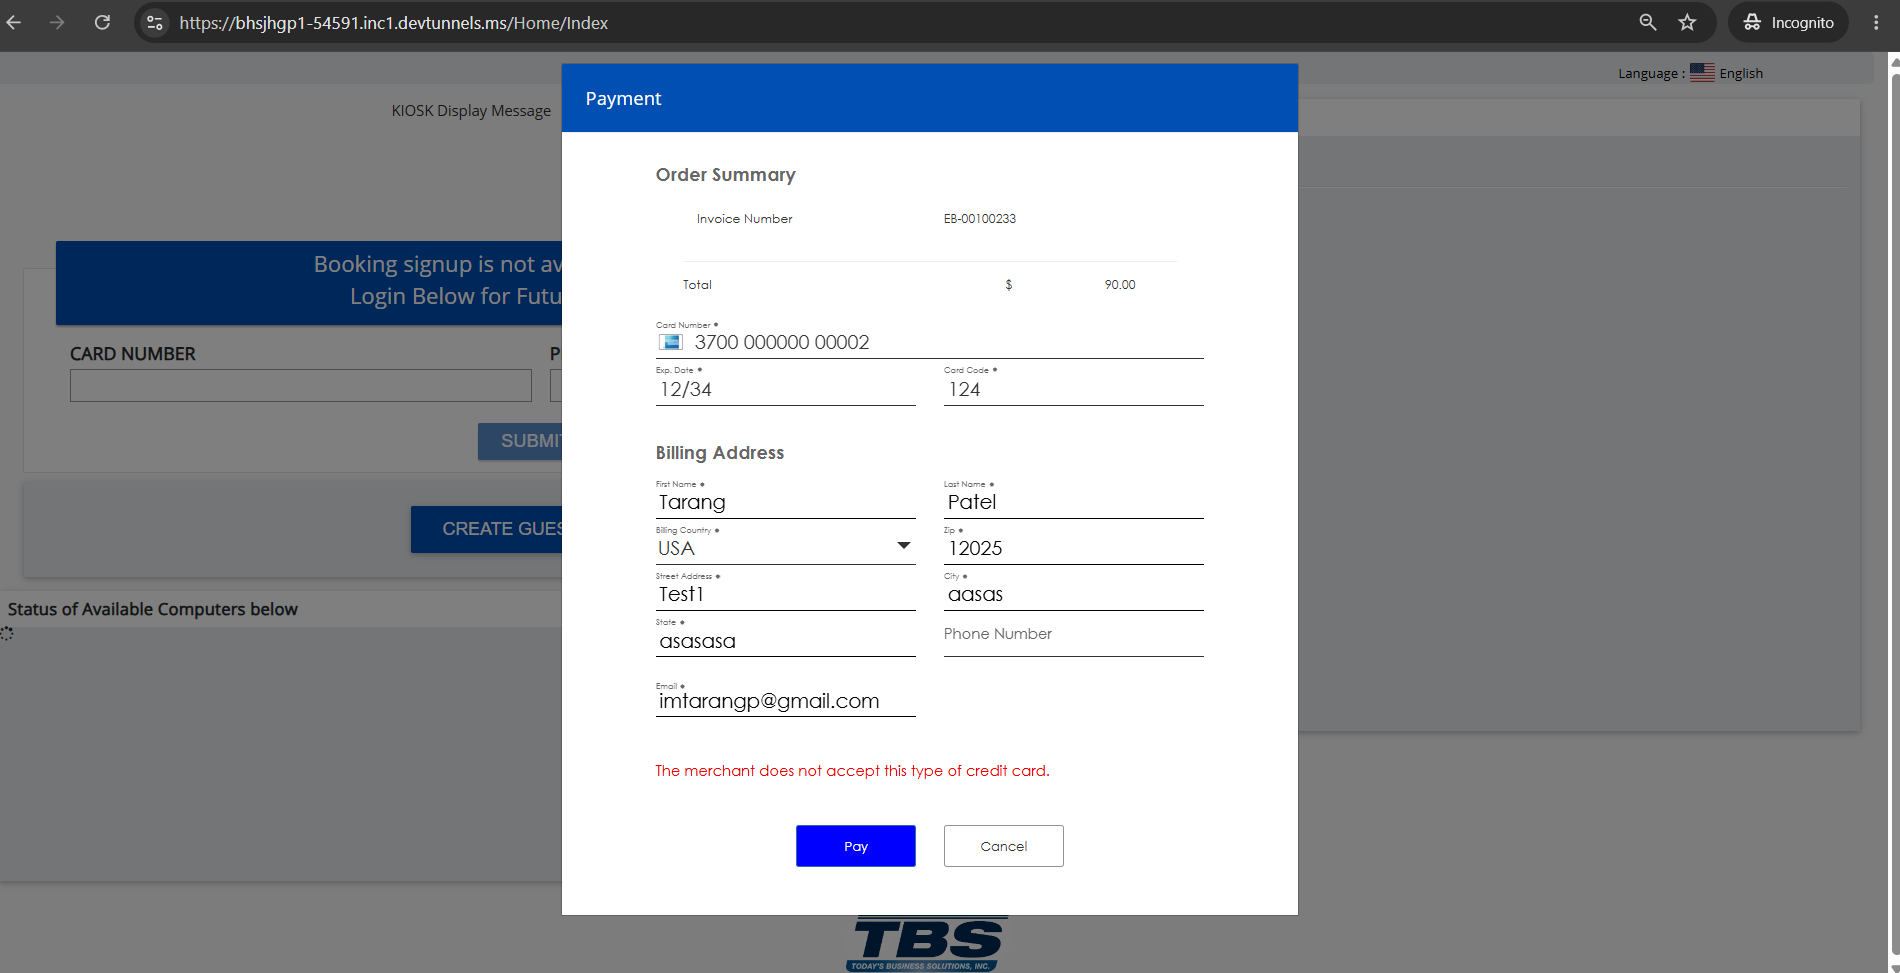Edit the City field
1900x973 pixels.
pyautogui.click(x=1074, y=594)
